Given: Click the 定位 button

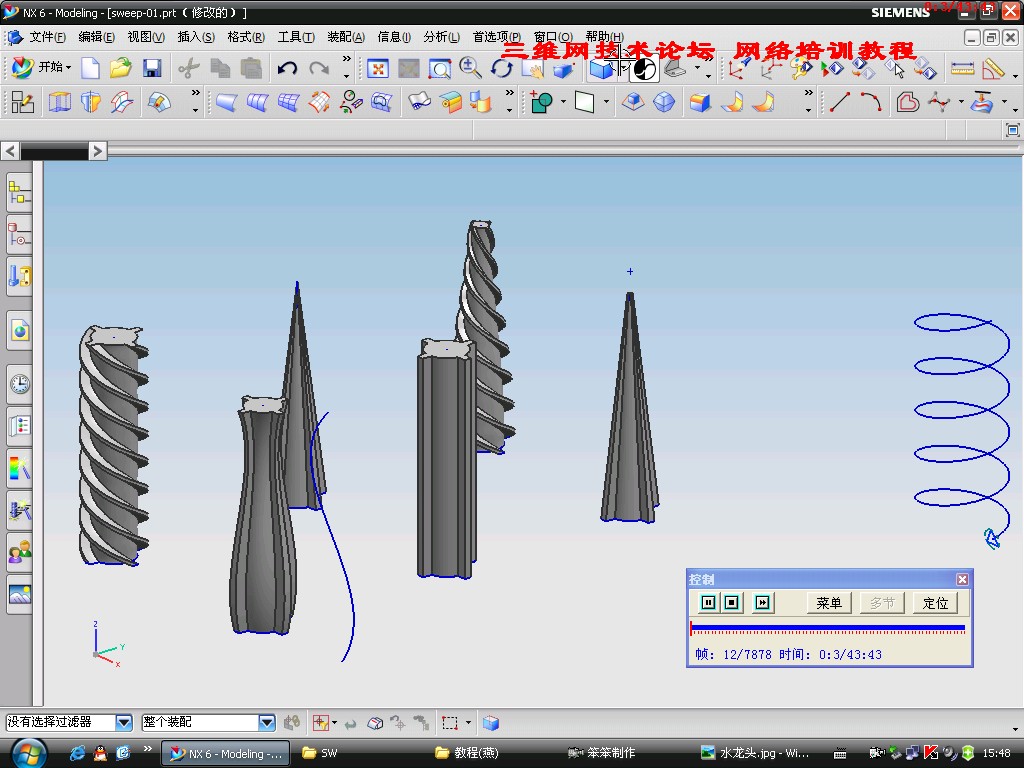Looking at the screenshot, I should point(935,603).
